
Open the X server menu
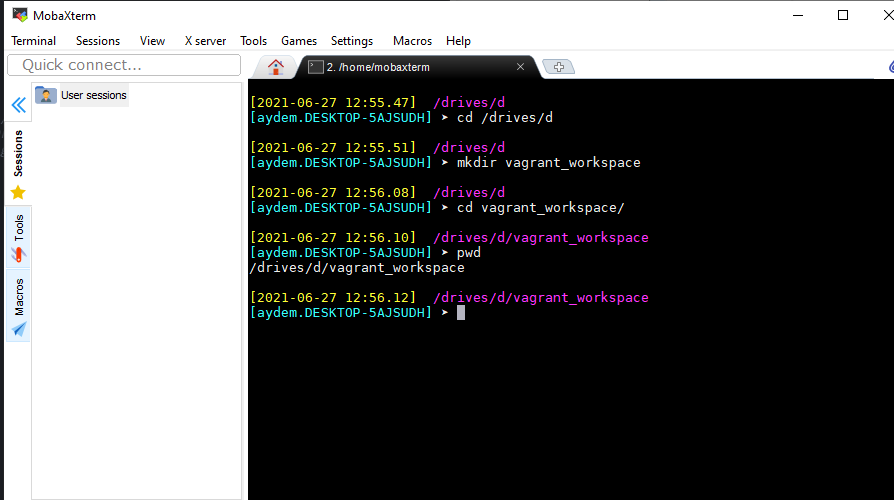pos(205,41)
